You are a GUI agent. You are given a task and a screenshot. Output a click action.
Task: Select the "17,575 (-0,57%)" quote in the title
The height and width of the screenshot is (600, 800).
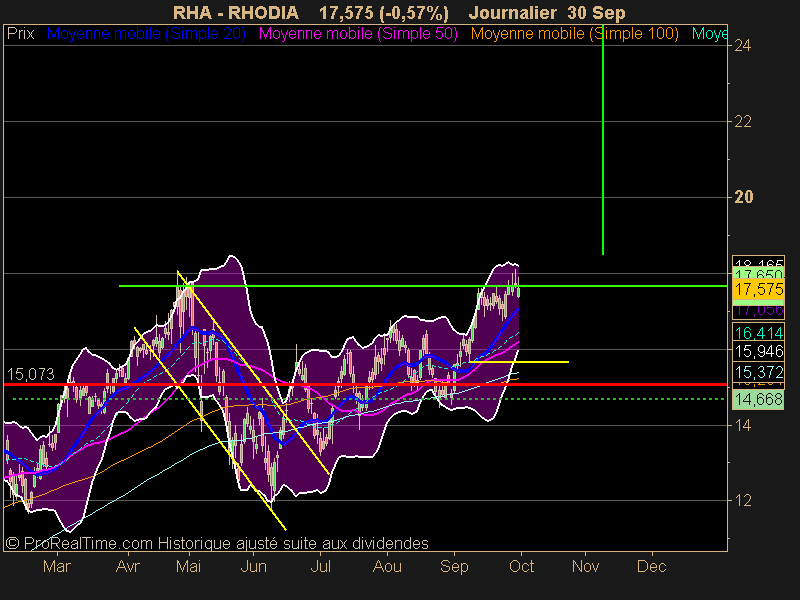point(384,12)
